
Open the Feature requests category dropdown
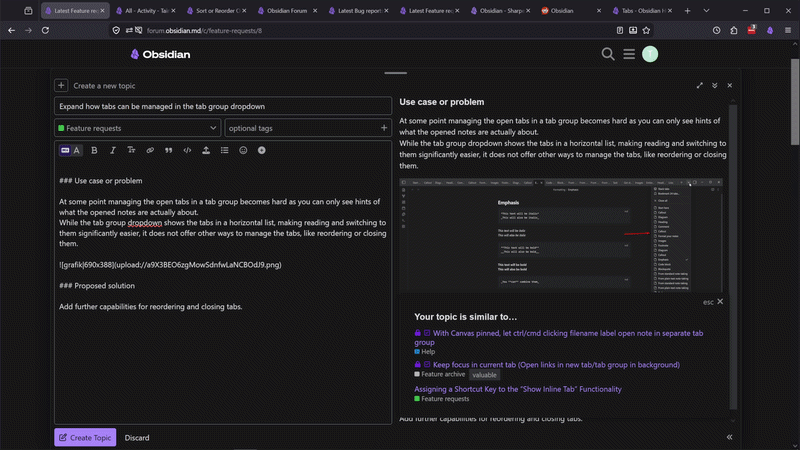138,128
